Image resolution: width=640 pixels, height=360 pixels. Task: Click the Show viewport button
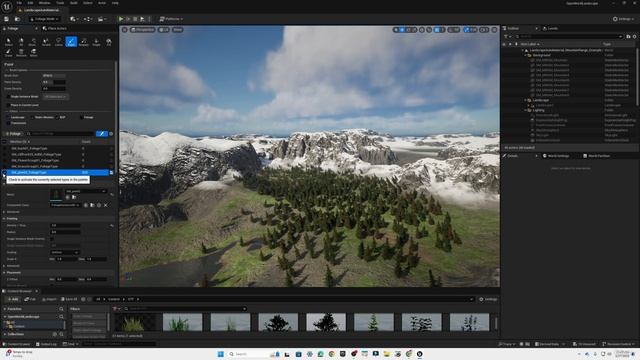178,30
